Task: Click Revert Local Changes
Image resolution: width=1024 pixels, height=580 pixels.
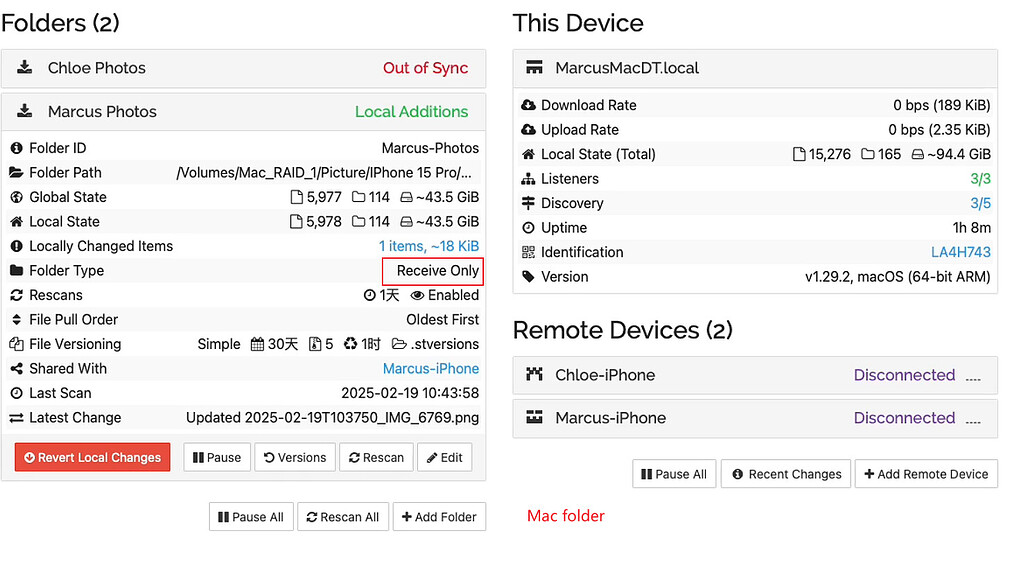Action: [x=92, y=456]
